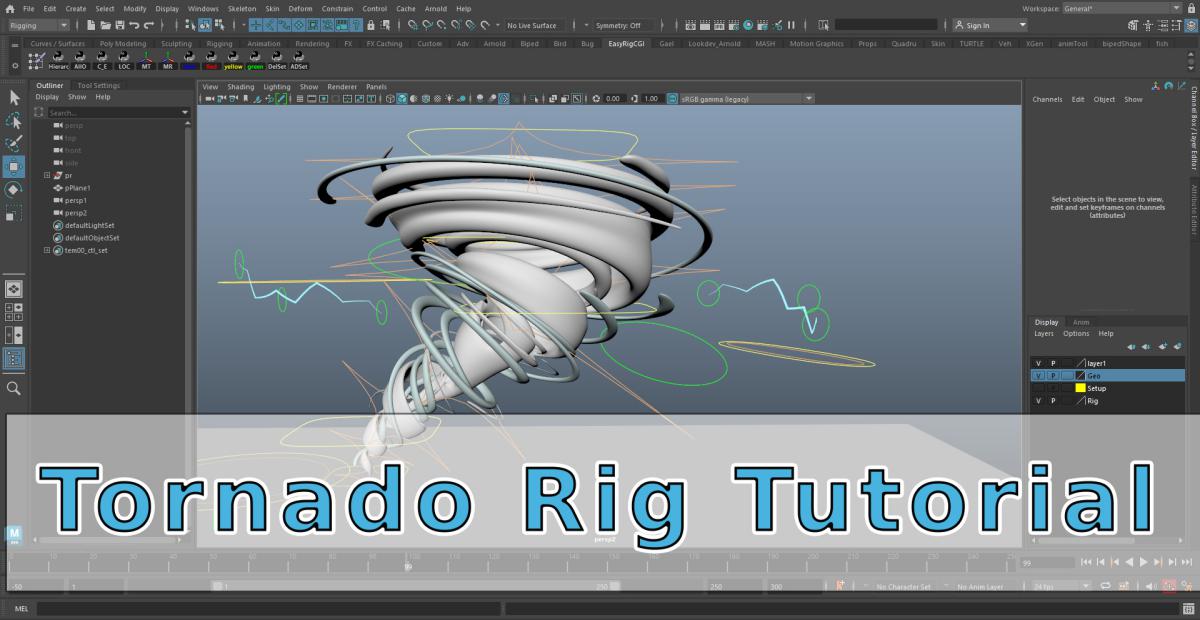Switch to the EasyRigCGI shelf tab

coord(628,44)
